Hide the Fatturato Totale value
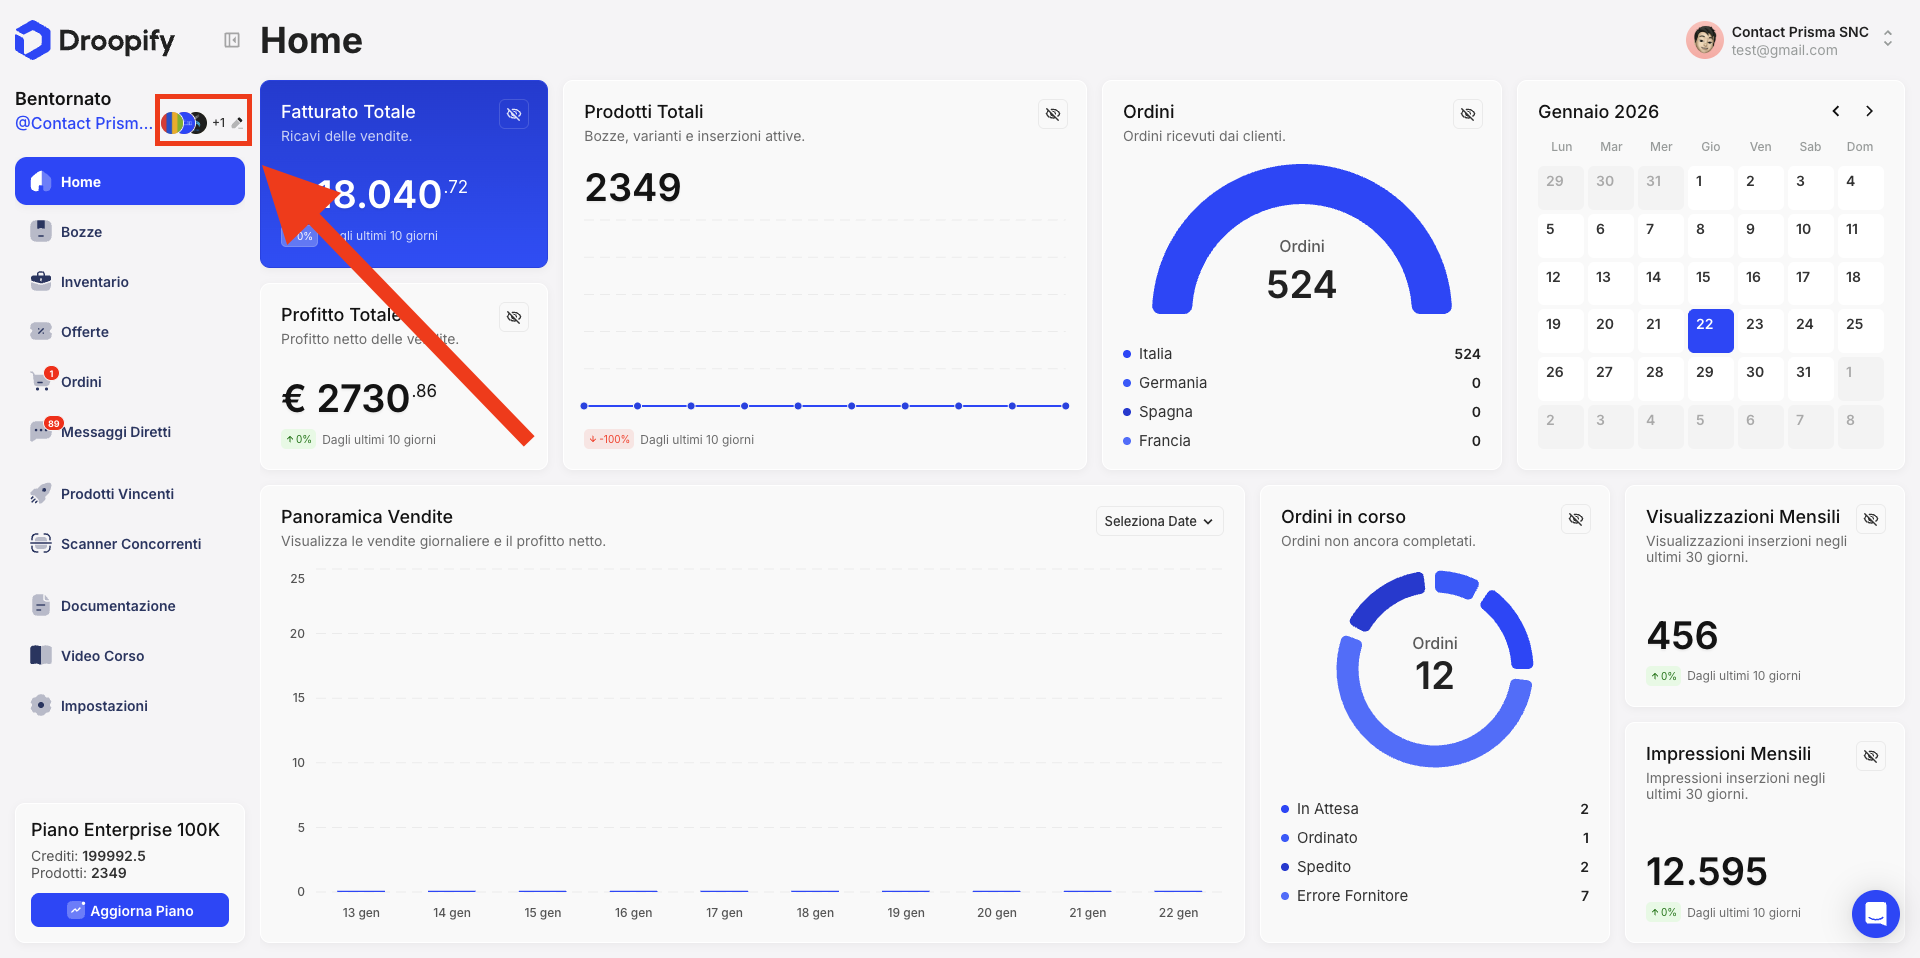Viewport: 1920px width, 958px height. 514,114
